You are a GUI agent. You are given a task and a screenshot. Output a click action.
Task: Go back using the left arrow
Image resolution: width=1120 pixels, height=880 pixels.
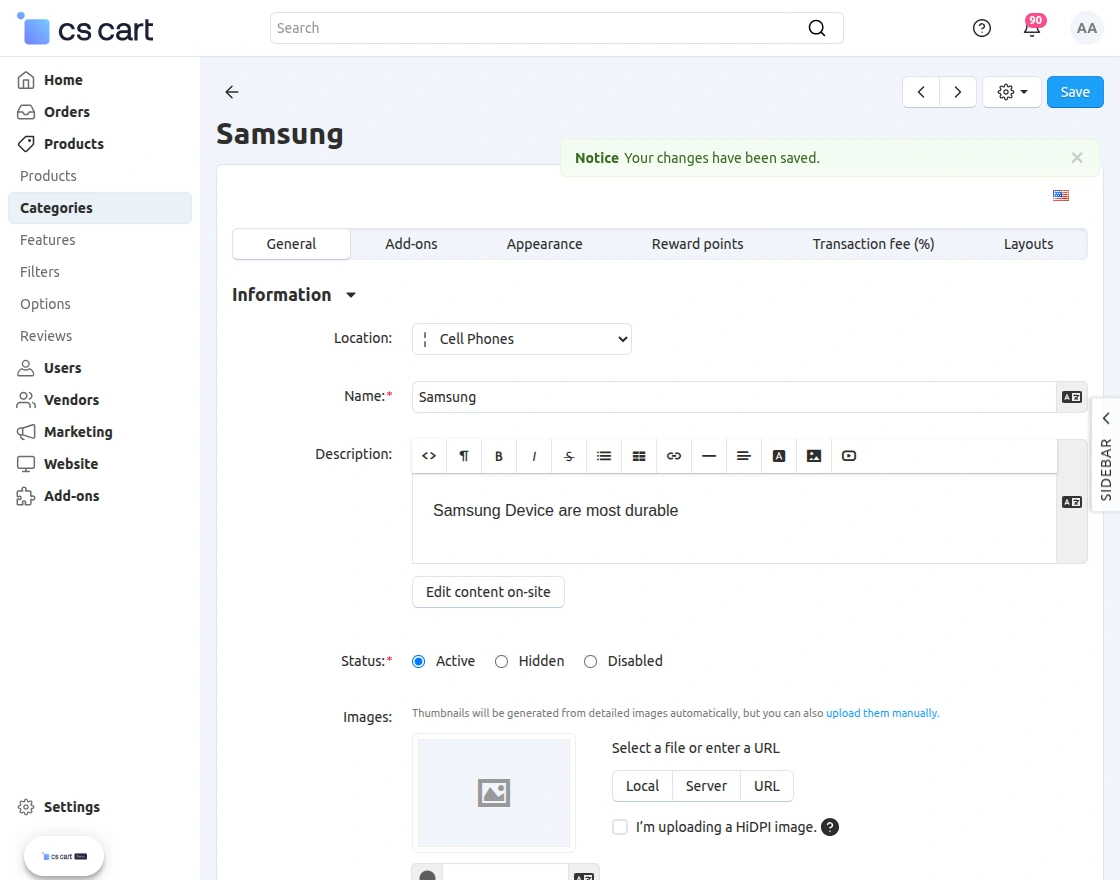[232, 92]
